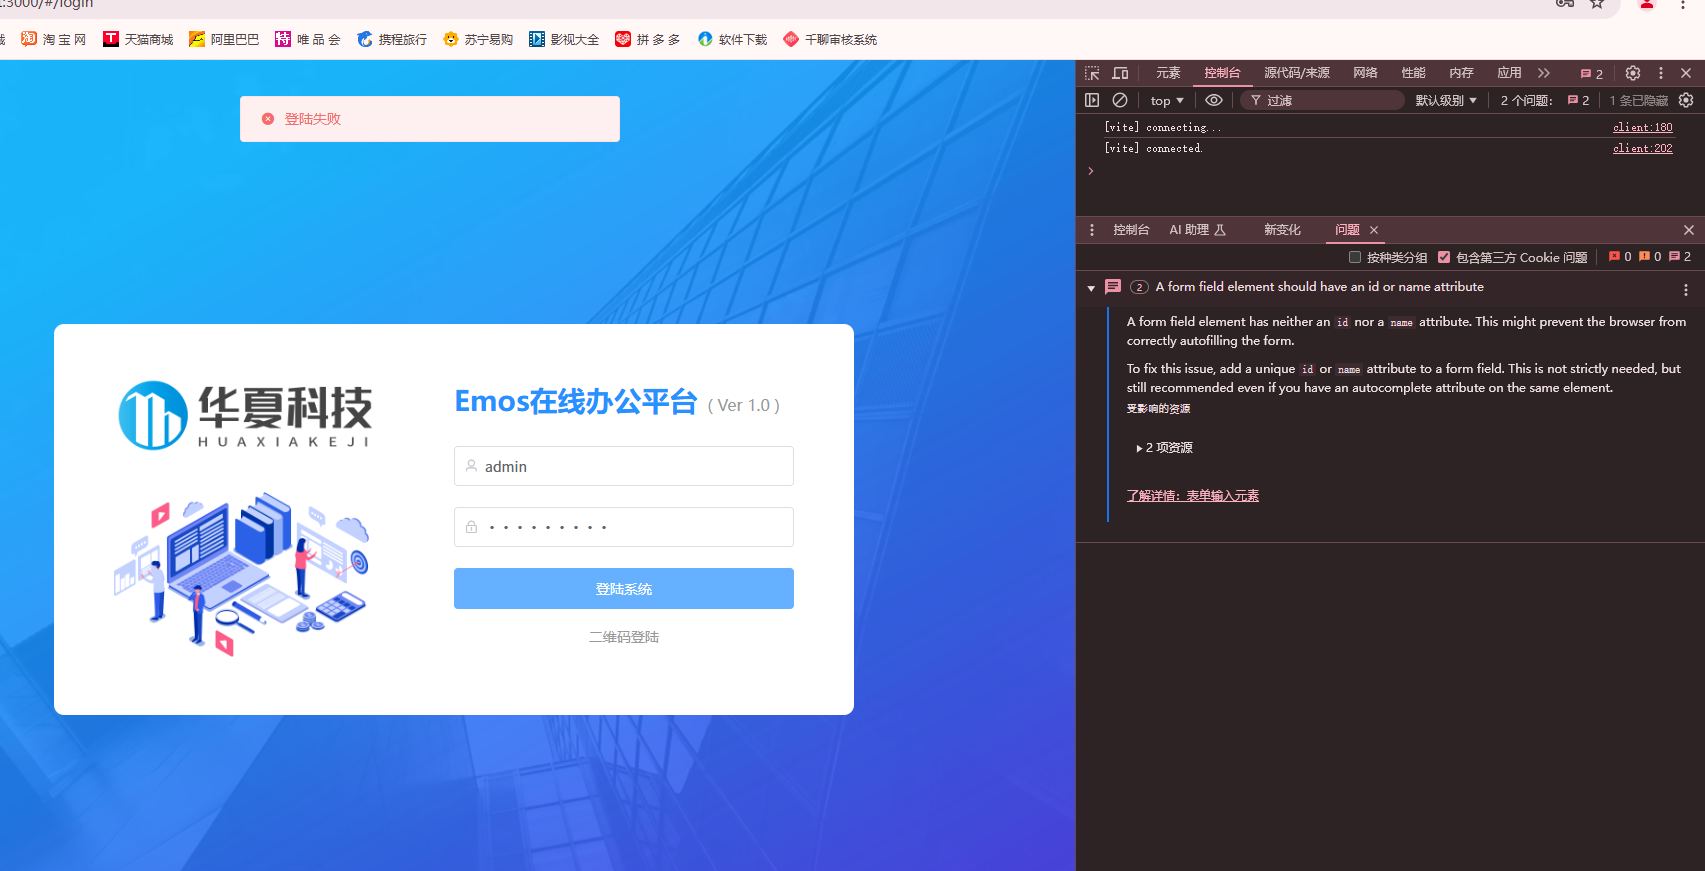Click the issues counter badge in top toolbar
1705x871 pixels.
[x=1591, y=73]
